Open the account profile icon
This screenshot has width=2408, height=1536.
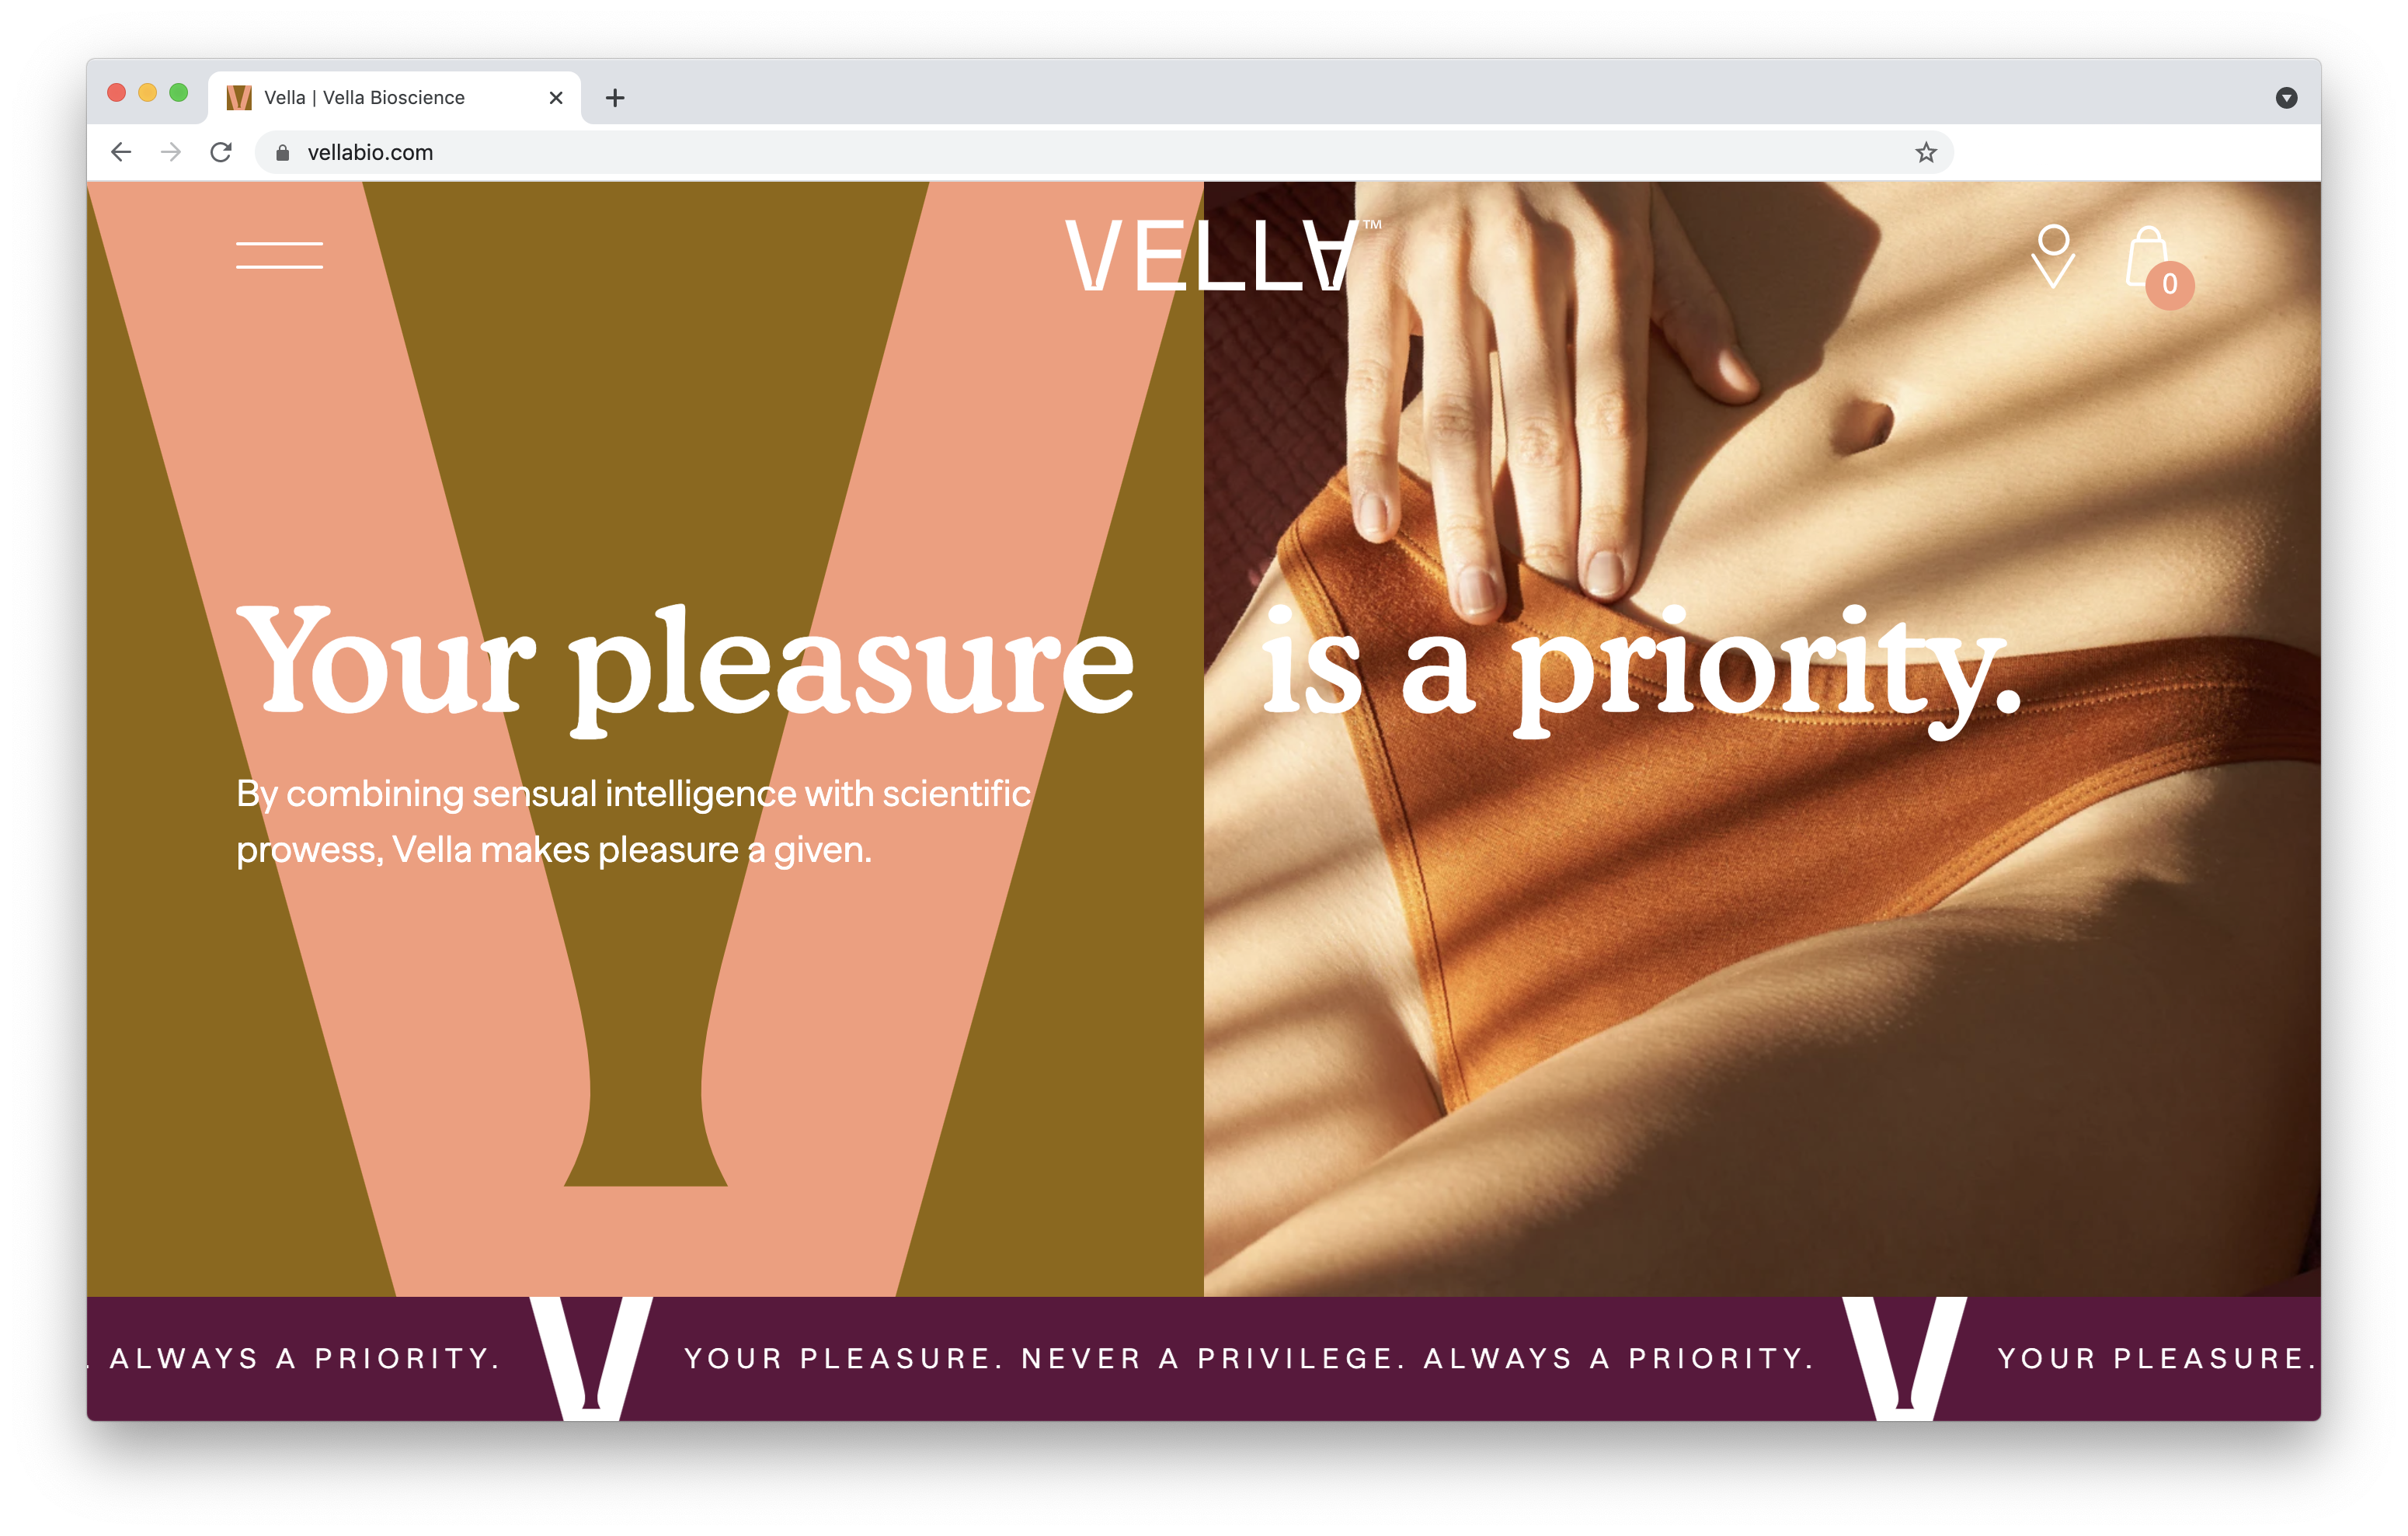click(2053, 257)
